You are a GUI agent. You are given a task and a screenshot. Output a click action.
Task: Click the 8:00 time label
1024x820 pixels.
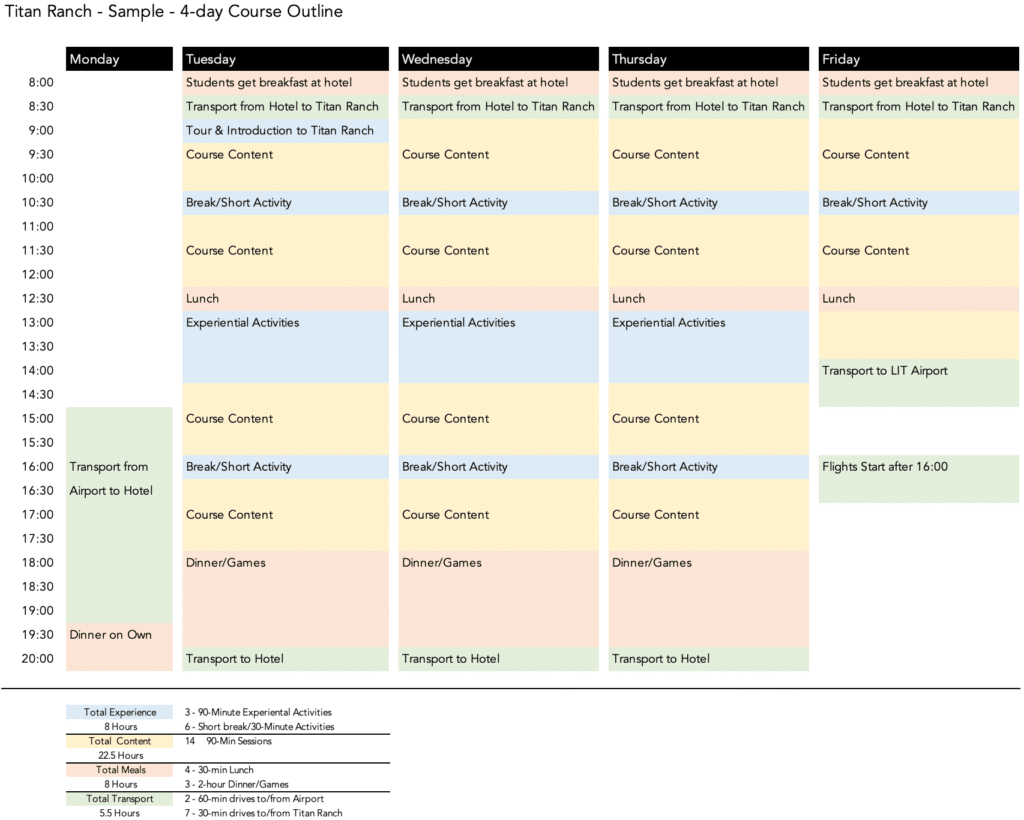[41, 83]
